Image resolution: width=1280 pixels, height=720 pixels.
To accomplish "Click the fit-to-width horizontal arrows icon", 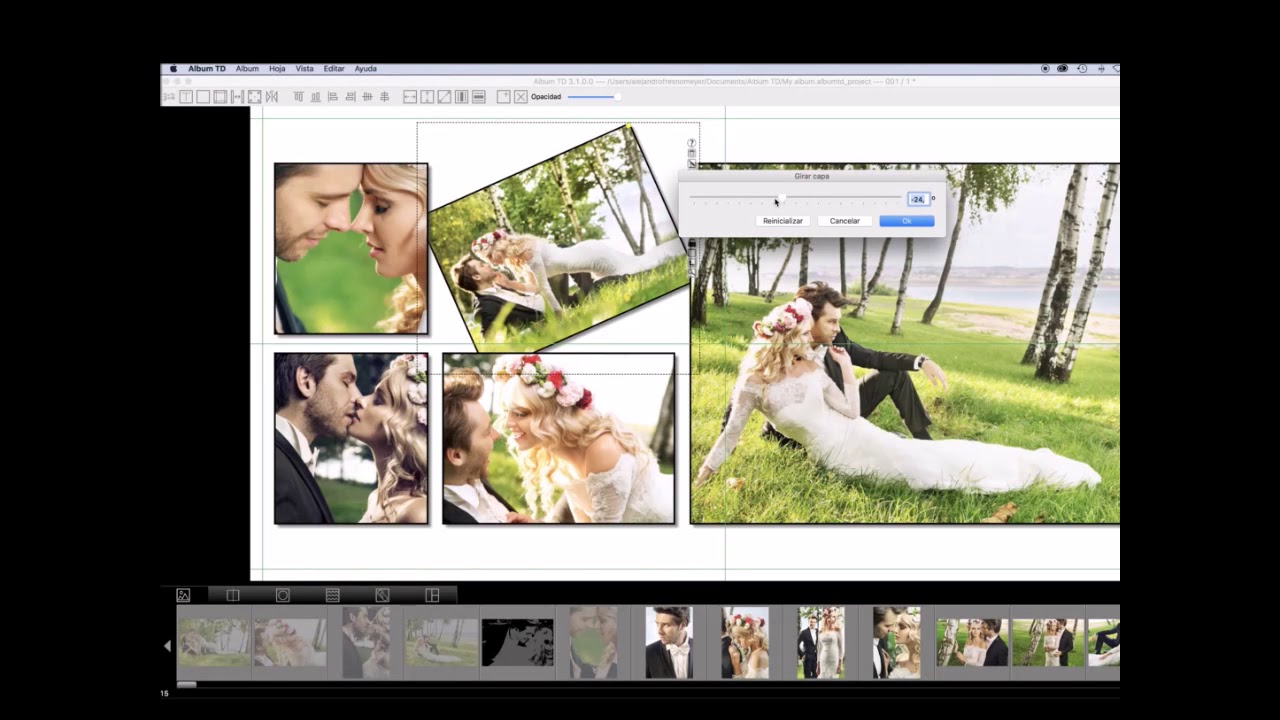I will point(237,97).
